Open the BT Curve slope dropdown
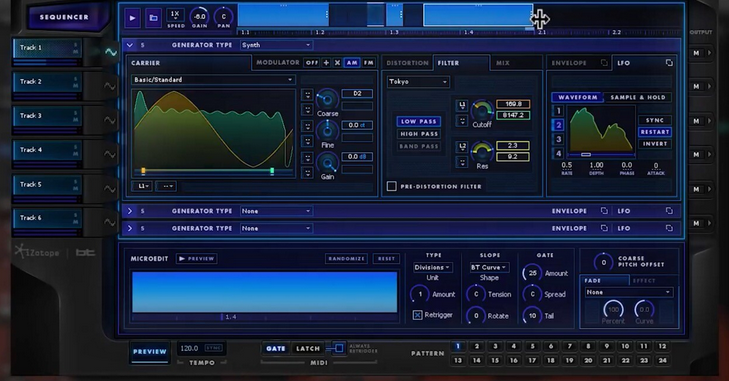 tap(489, 267)
